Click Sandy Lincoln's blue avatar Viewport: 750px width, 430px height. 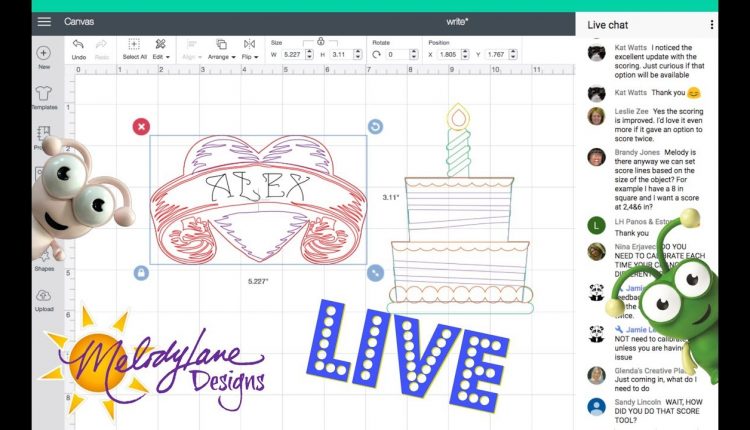(596, 407)
